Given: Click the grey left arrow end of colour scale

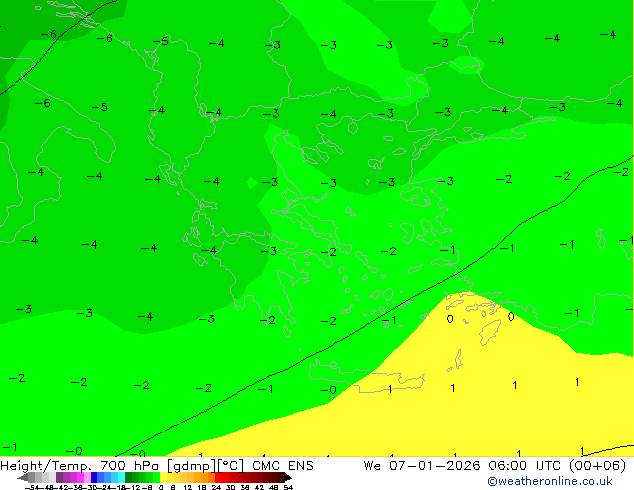Looking at the screenshot, I should pos(23,477).
